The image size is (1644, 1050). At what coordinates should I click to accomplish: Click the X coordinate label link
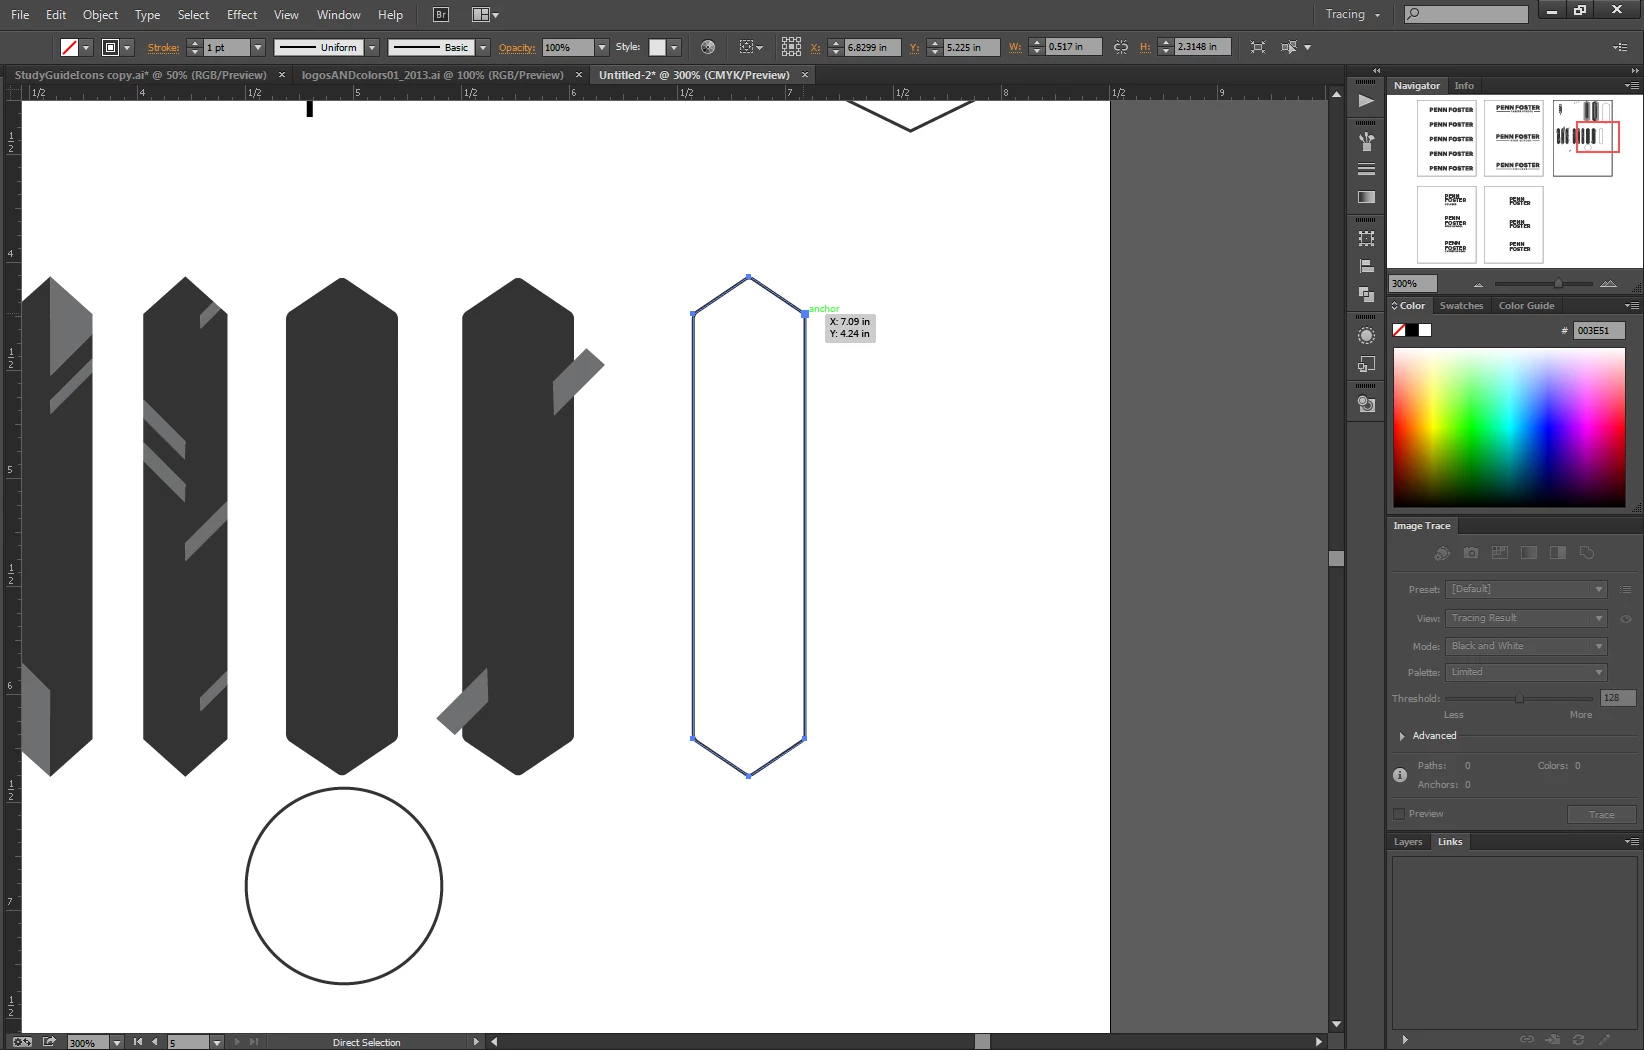click(815, 48)
